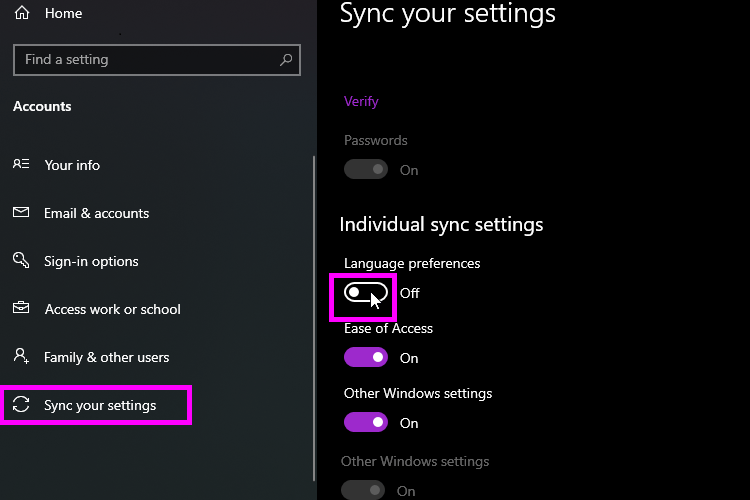
Task: Click the sidebar vertical scrollbar
Action: pyautogui.click(x=314, y=318)
